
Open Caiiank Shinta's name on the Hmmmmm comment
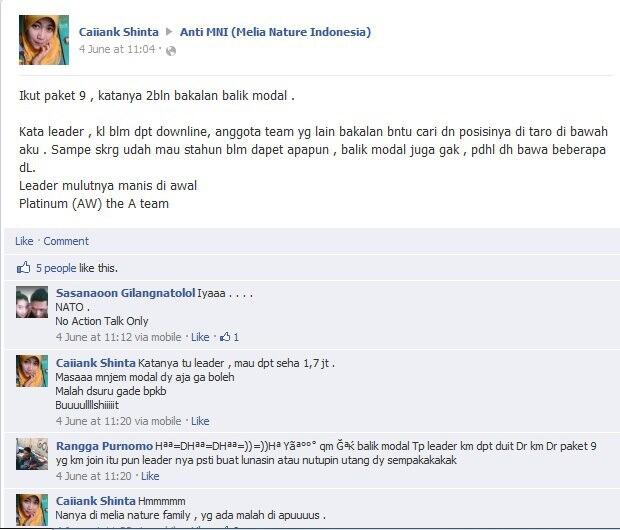tap(96, 501)
